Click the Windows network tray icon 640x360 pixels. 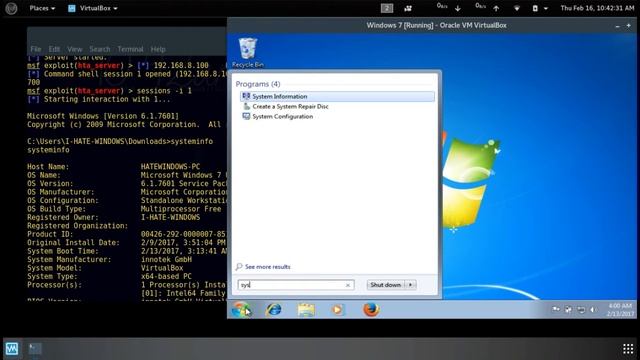coord(581,310)
